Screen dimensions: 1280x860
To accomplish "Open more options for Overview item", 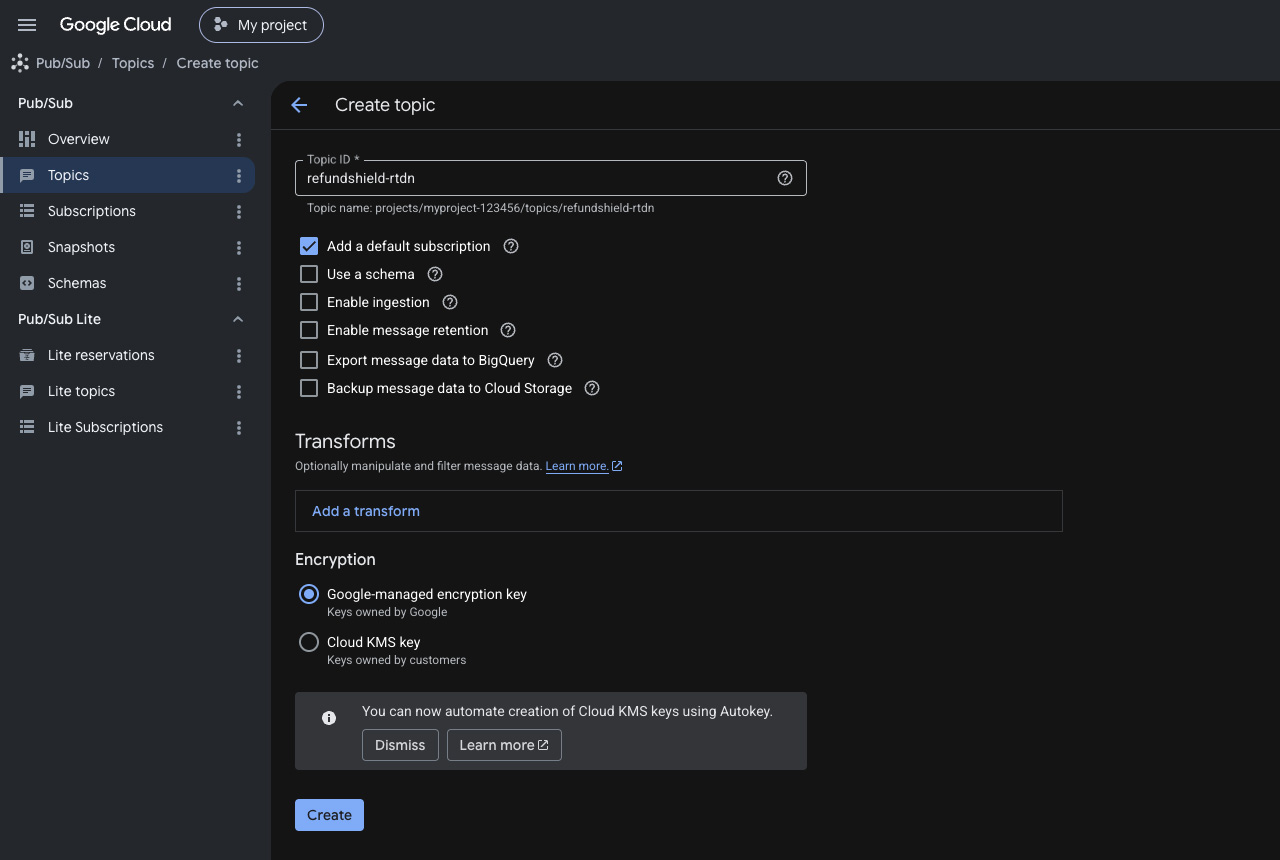I will click(239, 139).
